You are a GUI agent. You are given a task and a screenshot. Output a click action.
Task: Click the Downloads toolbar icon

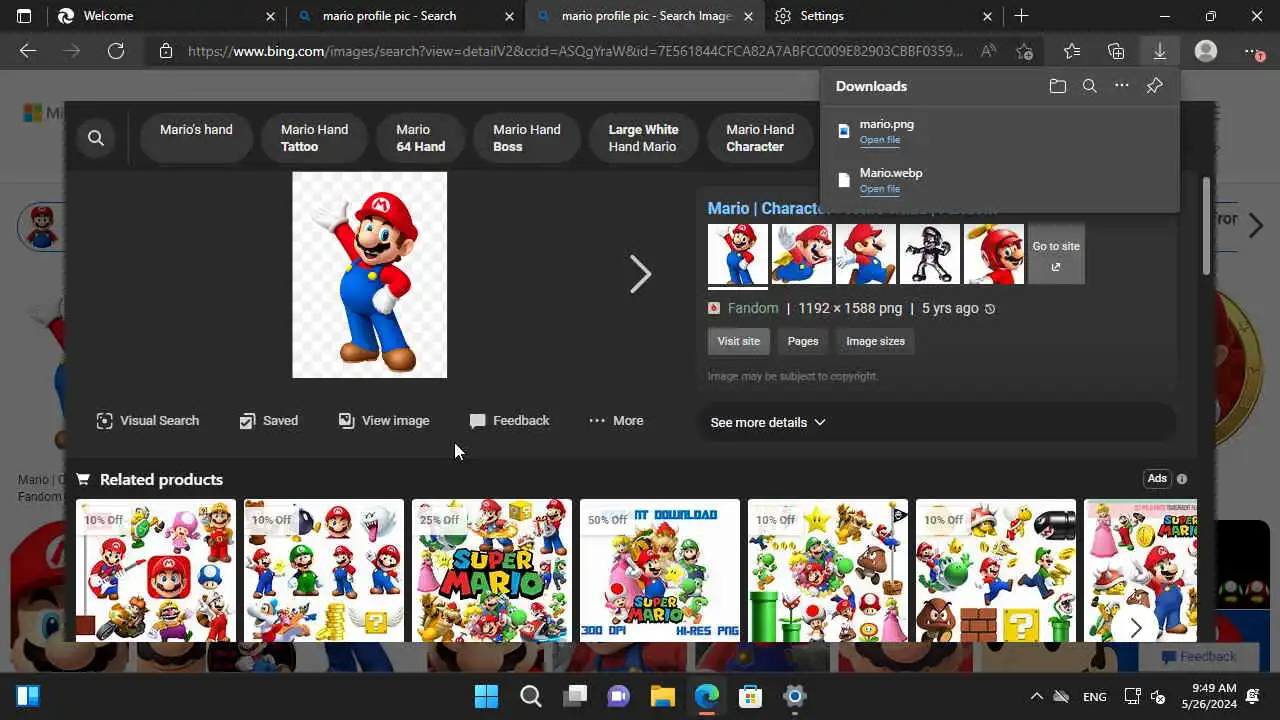pyautogui.click(x=1160, y=51)
